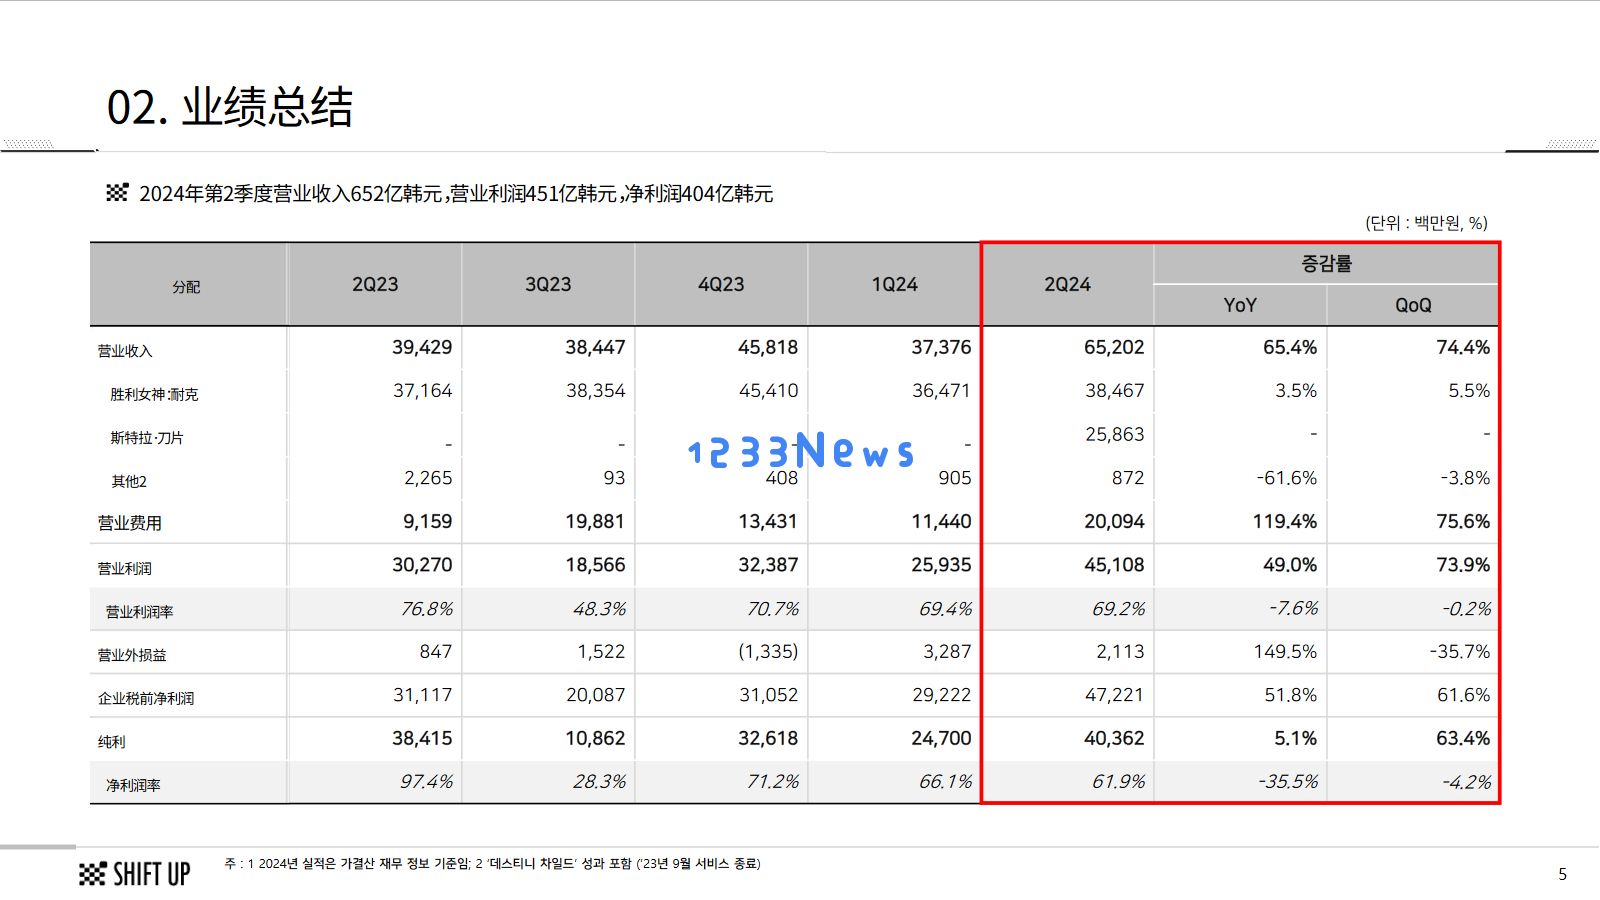Click the margin value 76.8%
1600x900 pixels.
pyautogui.click(x=427, y=609)
